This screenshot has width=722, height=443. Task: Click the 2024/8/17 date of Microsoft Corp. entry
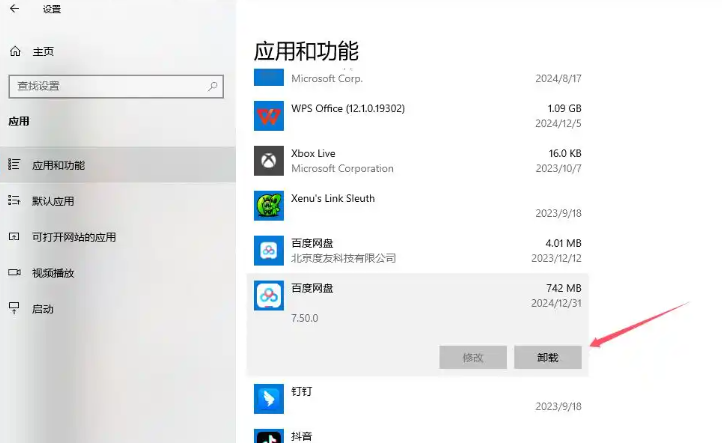point(558,78)
